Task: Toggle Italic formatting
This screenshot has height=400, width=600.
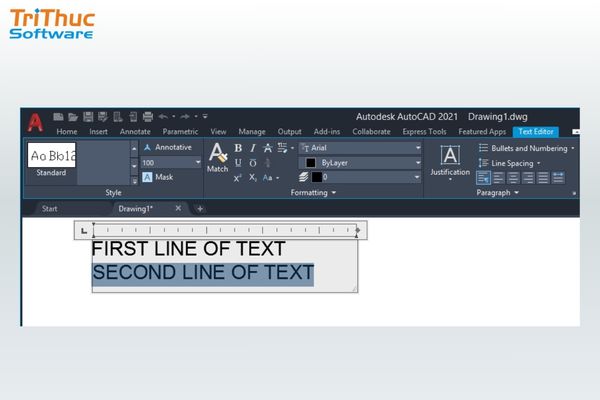Action: 253,148
